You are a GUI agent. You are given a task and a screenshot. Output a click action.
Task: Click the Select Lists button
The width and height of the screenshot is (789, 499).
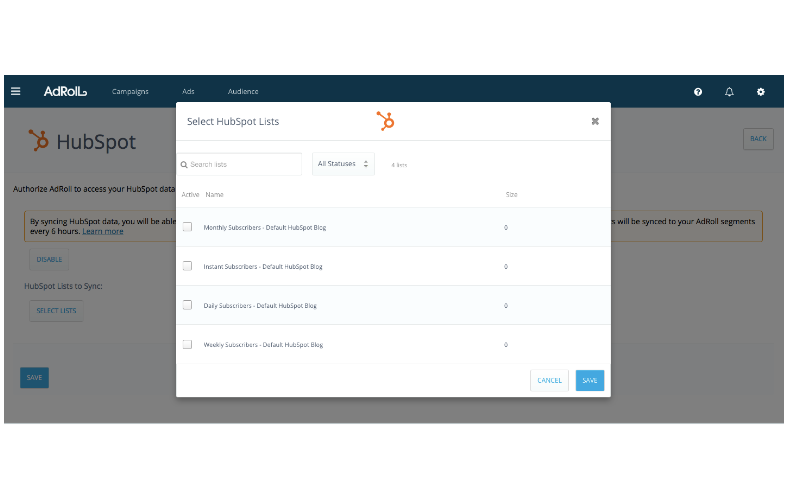tap(56, 311)
